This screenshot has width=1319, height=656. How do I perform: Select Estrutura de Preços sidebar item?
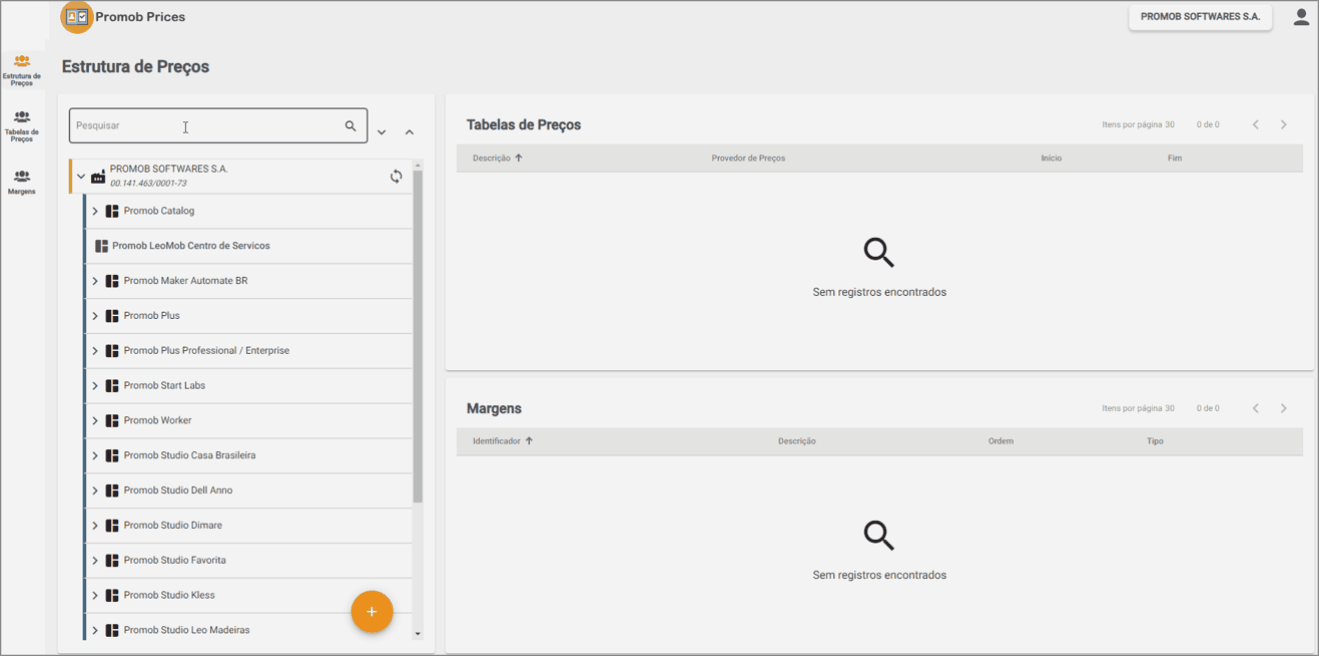coord(22,70)
